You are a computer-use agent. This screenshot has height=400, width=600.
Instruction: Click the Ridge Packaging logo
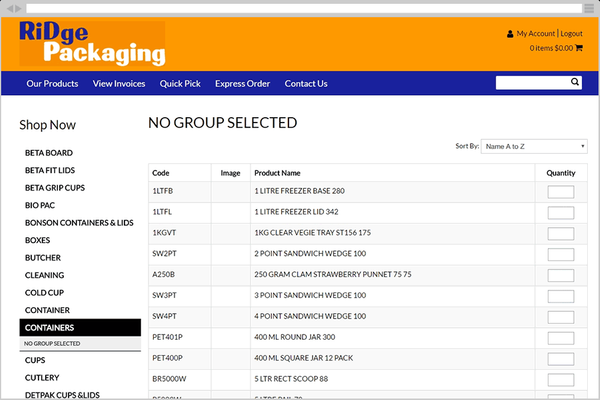[92, 43]
